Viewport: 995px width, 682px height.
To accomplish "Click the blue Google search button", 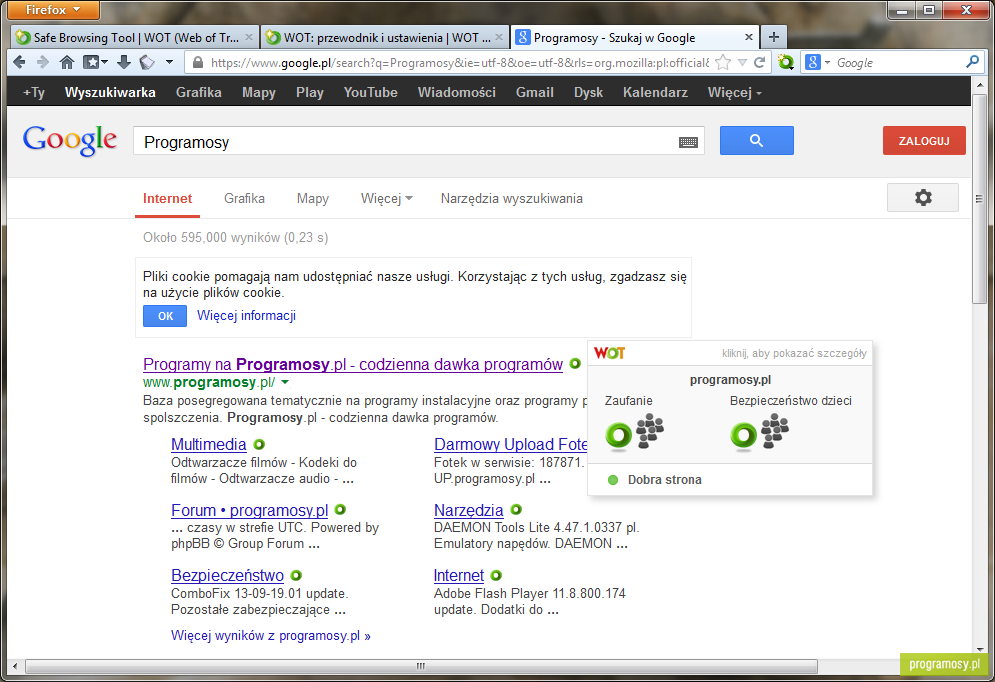I will (756, 140).
